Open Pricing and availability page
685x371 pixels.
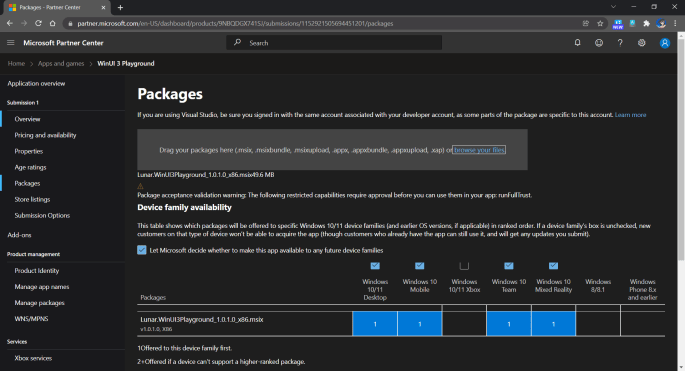point(45,135)
